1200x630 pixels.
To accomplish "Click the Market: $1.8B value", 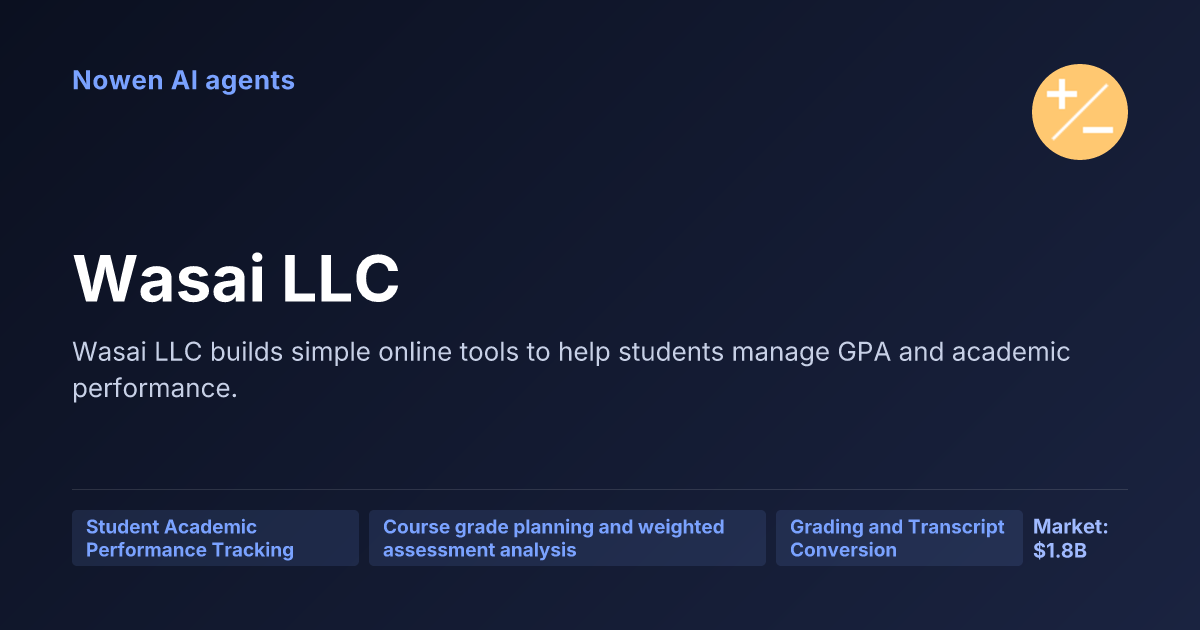I will point(1070,538).
